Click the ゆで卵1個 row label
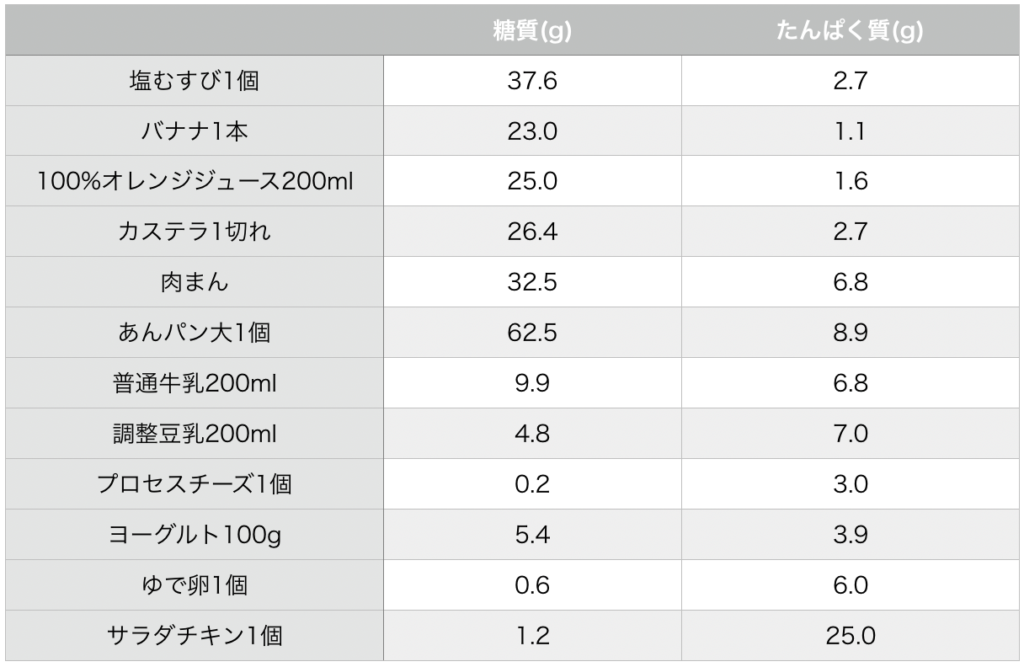This screenshot has height=667, width=1024. (x=195, y=585)
